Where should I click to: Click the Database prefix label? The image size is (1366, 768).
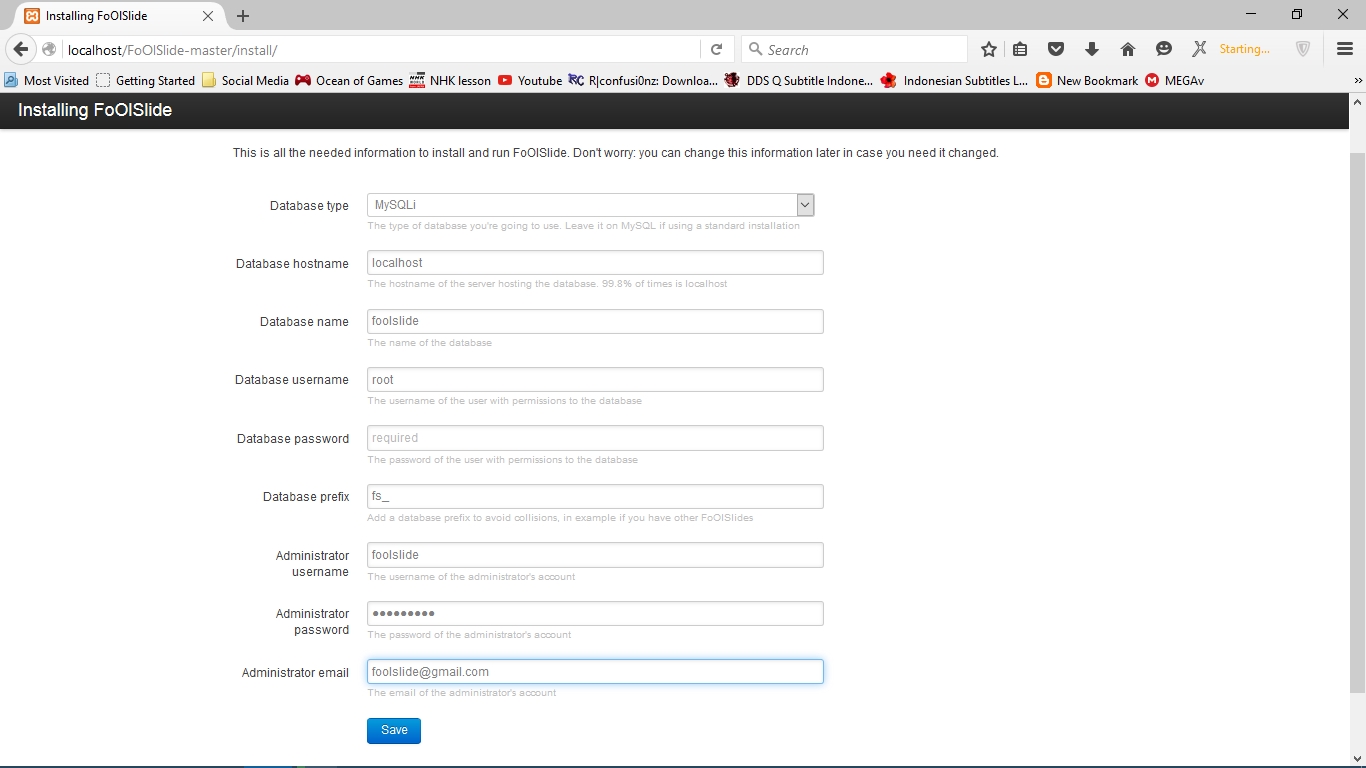[x=306, y=497]
